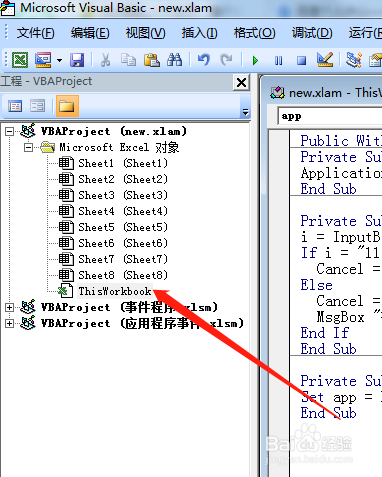The height and width of the screenshot is (477, 382).
Task: Click the i = InputB code line
Action: pos(341,237)
